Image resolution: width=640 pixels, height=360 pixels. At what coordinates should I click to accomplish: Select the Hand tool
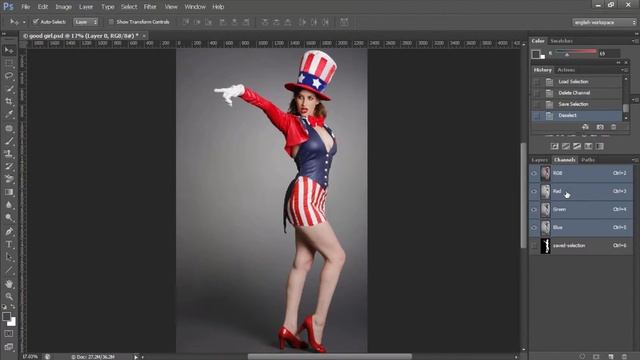pyautogui.click(x=9, y=284)
